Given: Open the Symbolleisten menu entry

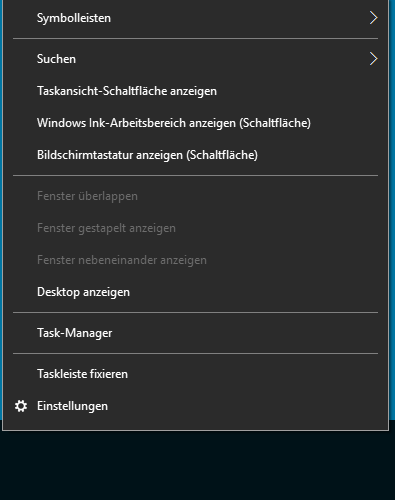Looking at the screenshot, I should click(195, 18).
